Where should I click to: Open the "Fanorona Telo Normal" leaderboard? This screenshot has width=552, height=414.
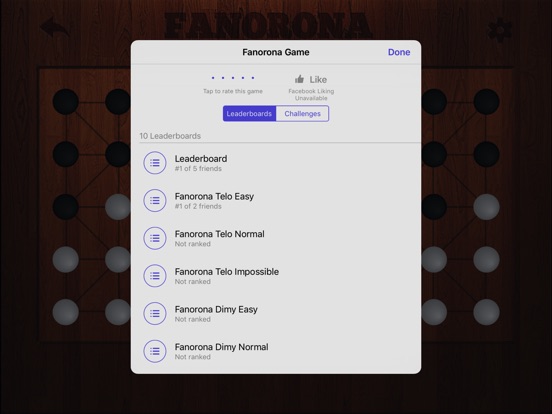[x=276, y=238]
